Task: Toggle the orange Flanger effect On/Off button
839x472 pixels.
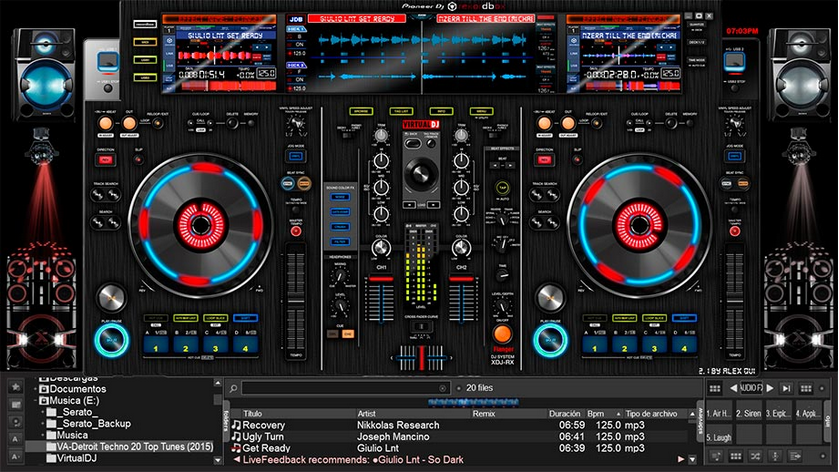Action: 502,334
